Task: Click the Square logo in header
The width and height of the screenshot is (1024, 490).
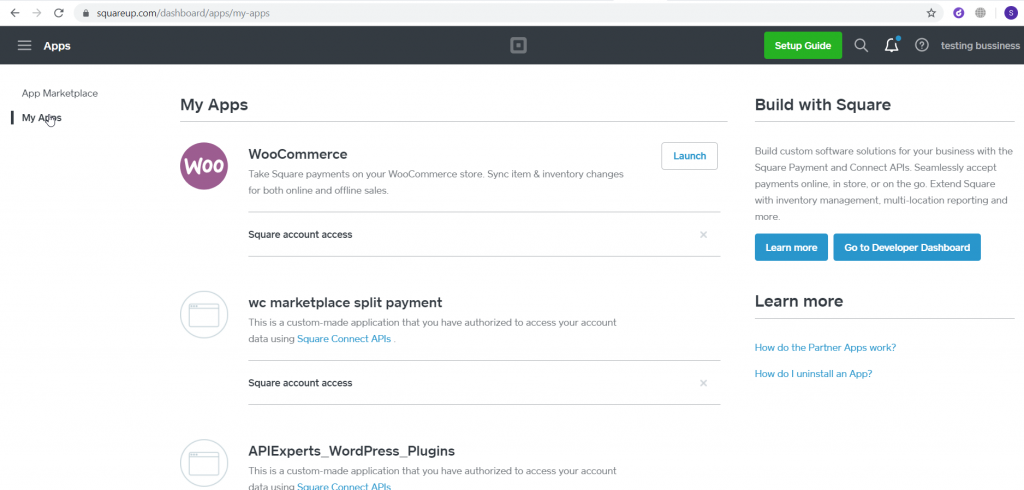Action: [519, 45]
